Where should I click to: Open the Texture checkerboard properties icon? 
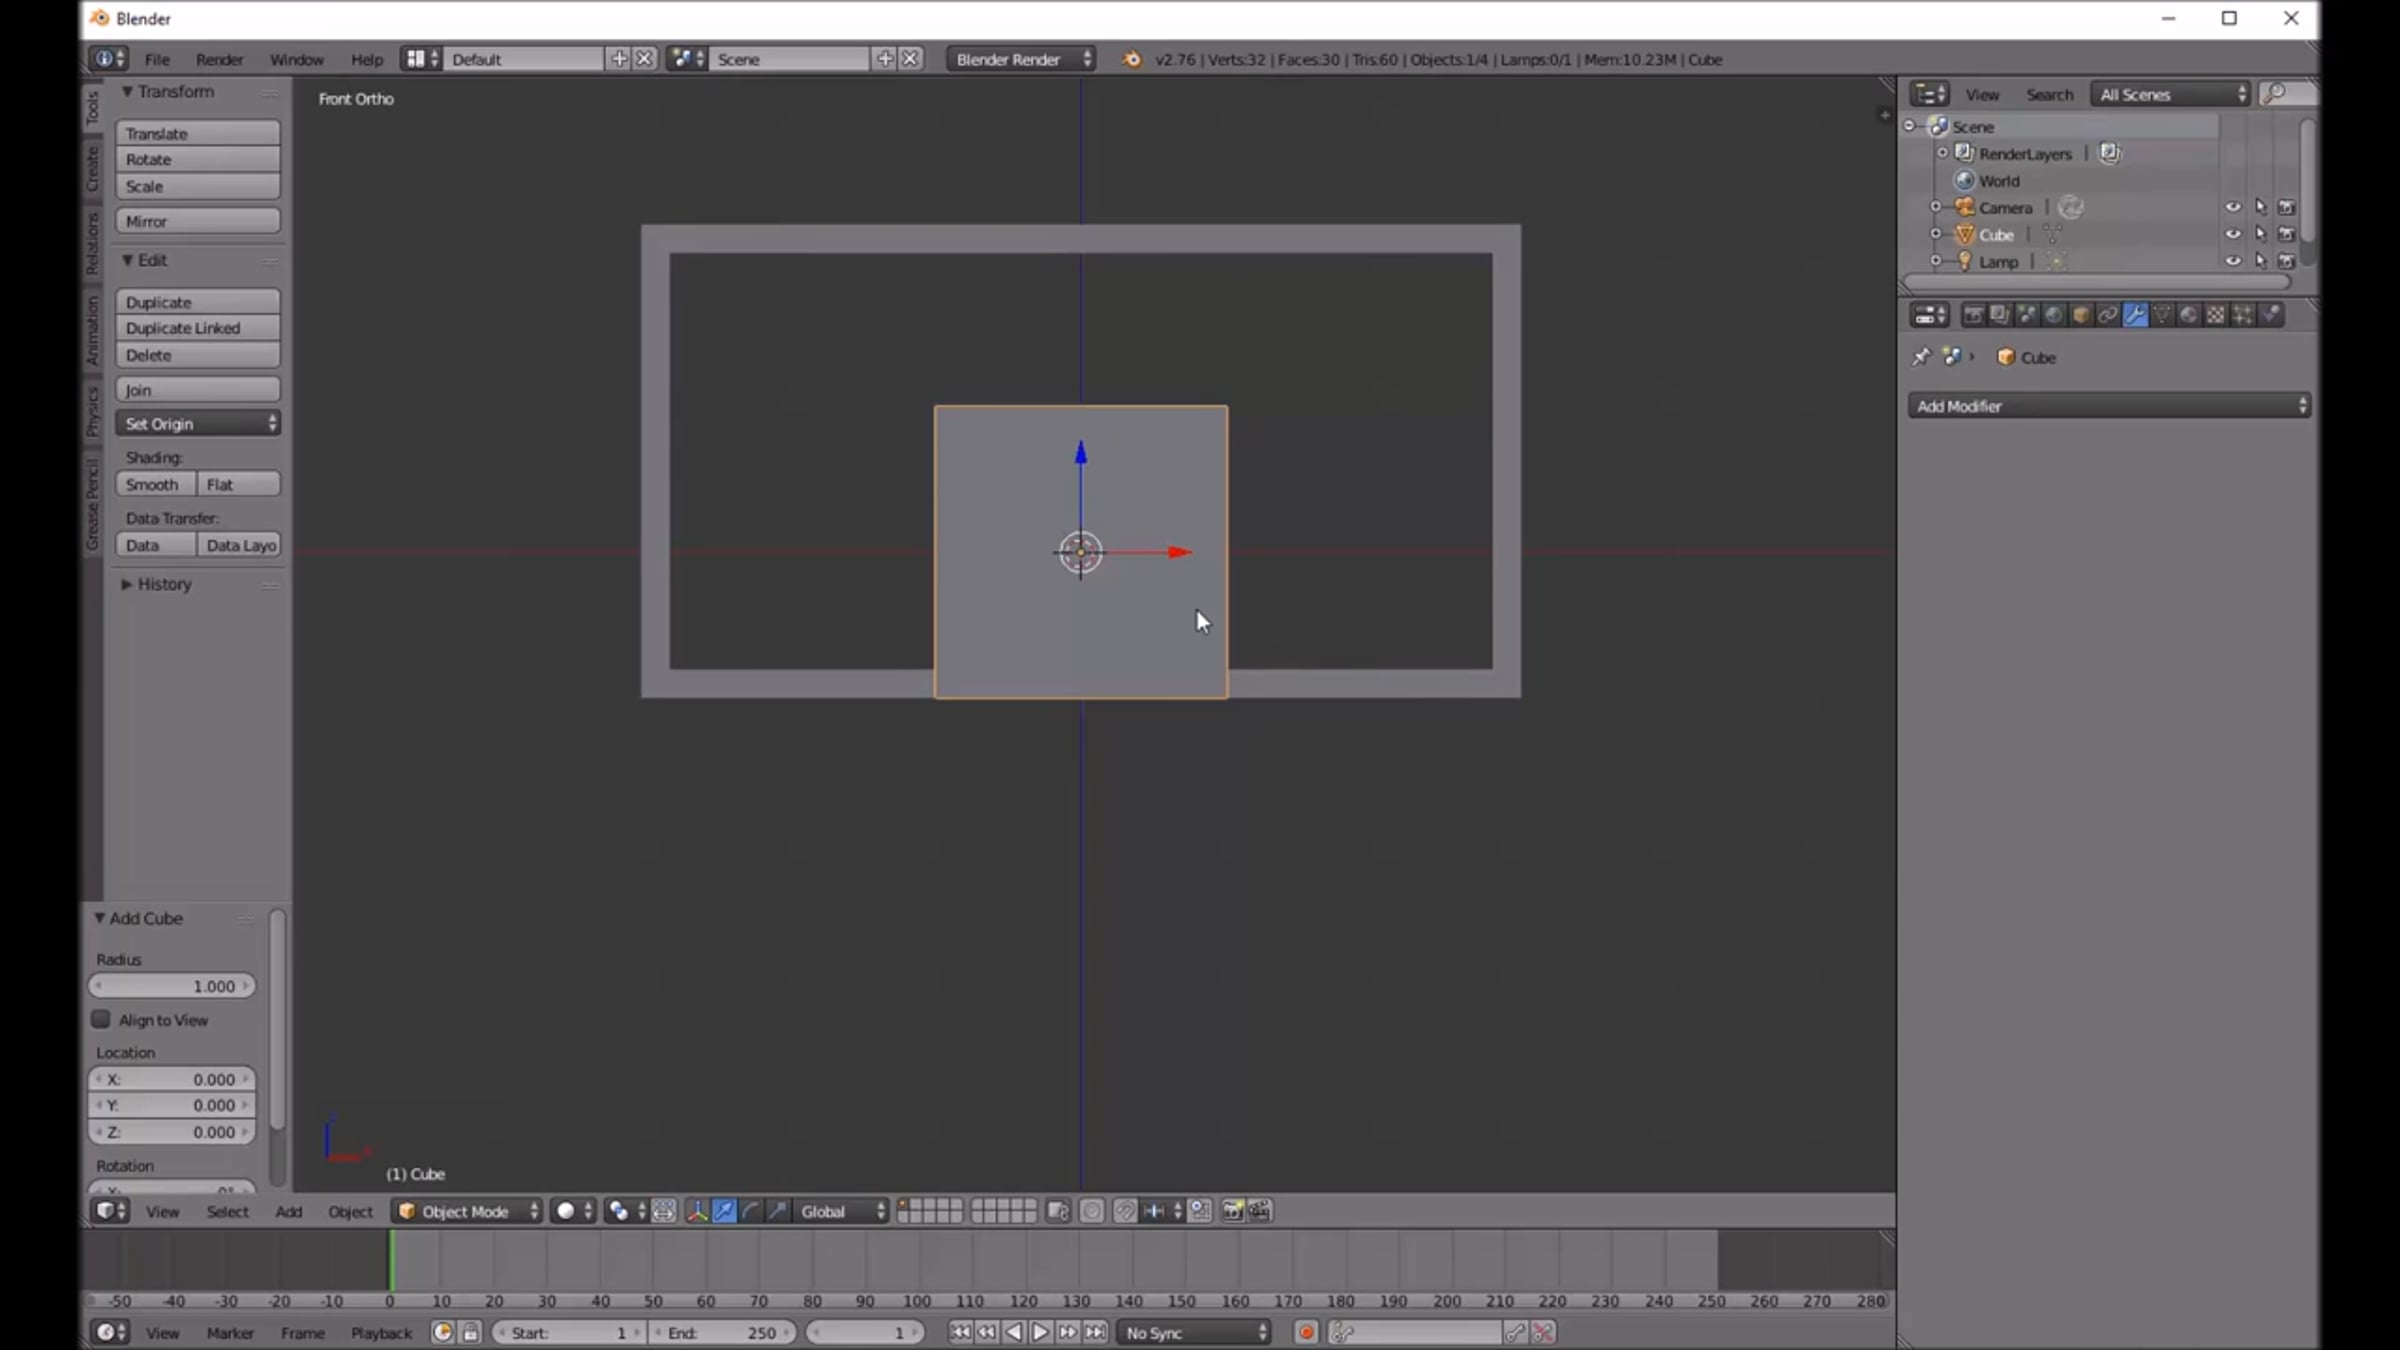coord(2216,315)
